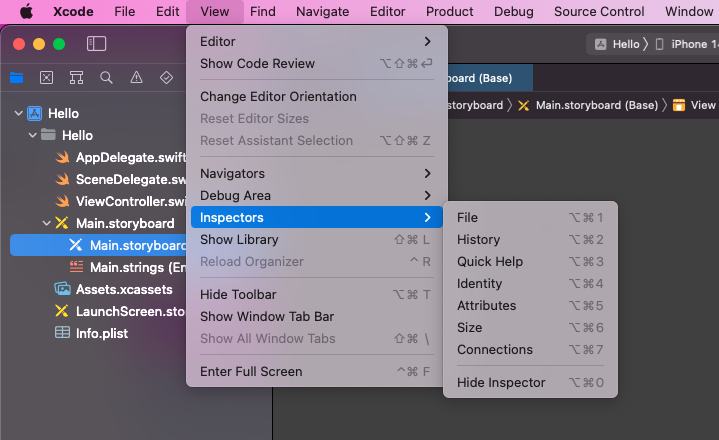
Task: Collapse the Hello folder disclosure arrow
Action: 33,135
